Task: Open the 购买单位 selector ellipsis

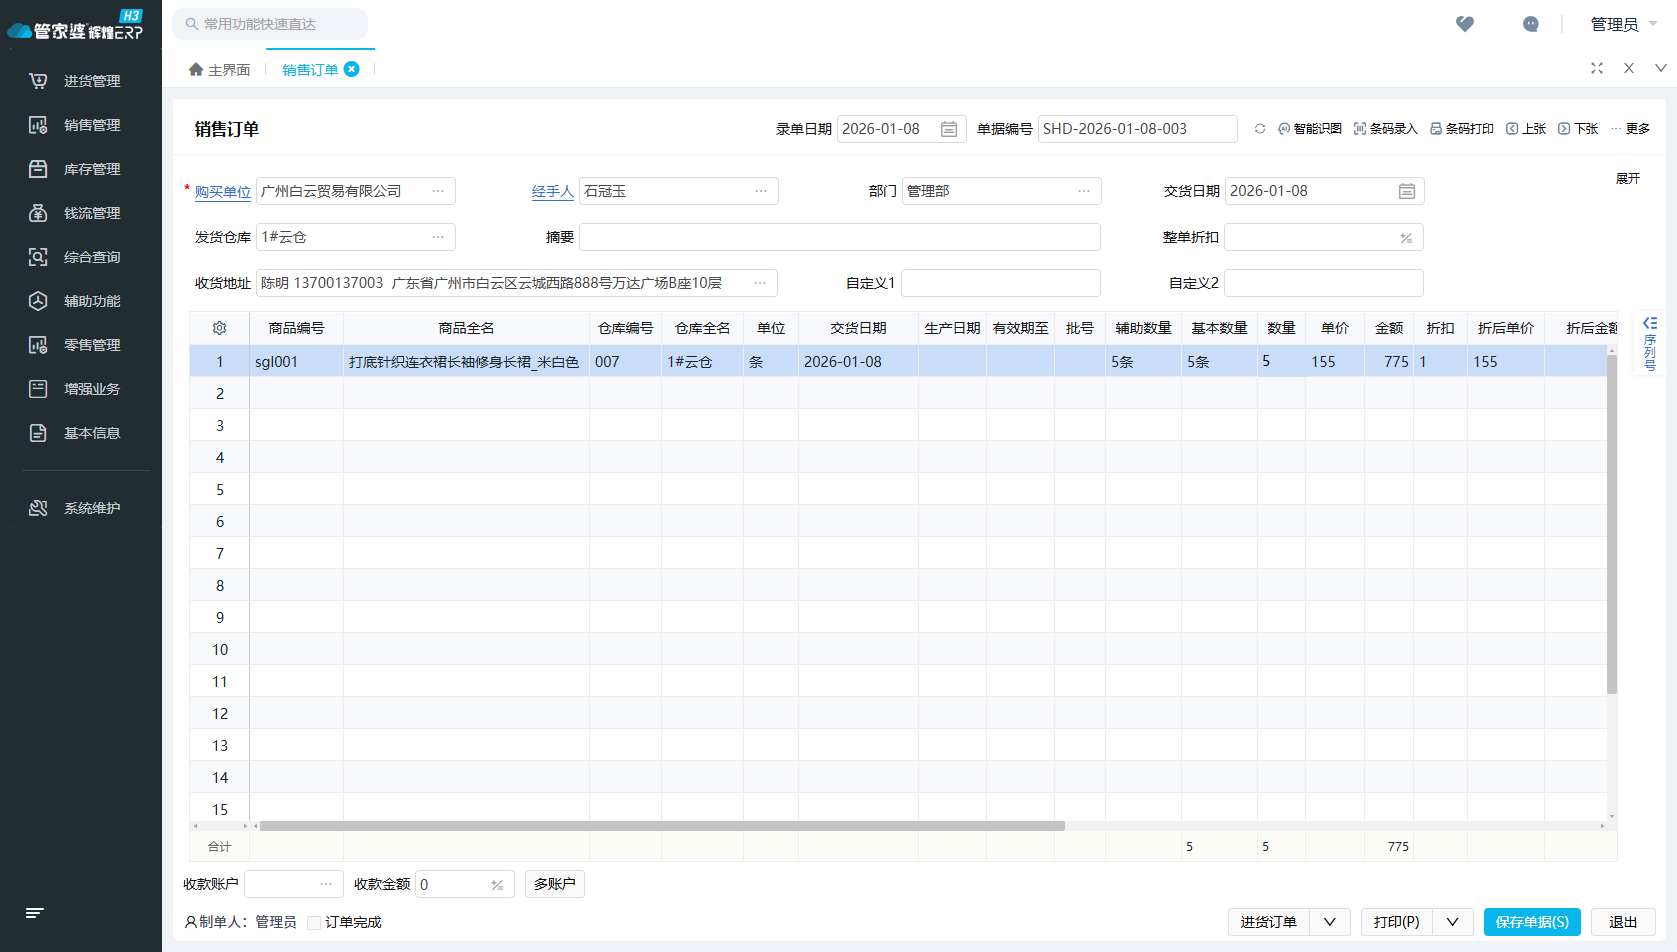Action: 438,191
